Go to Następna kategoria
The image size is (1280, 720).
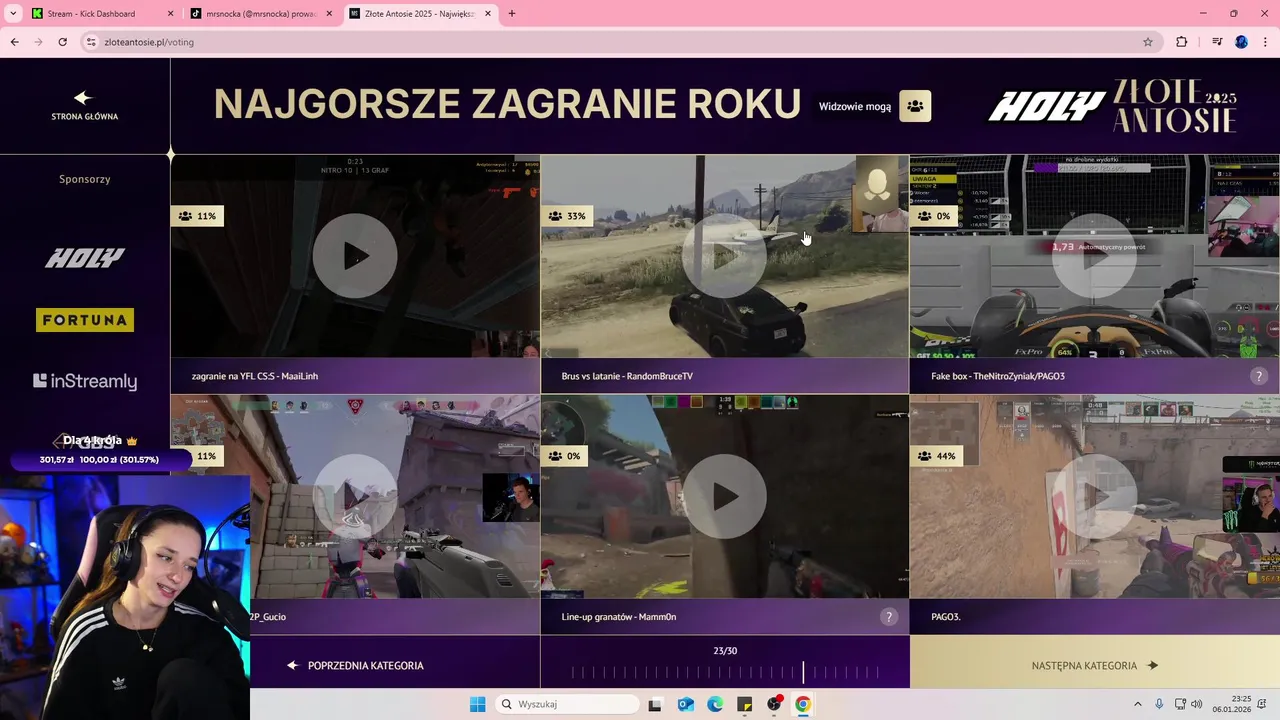click(x=1094, y=665)
